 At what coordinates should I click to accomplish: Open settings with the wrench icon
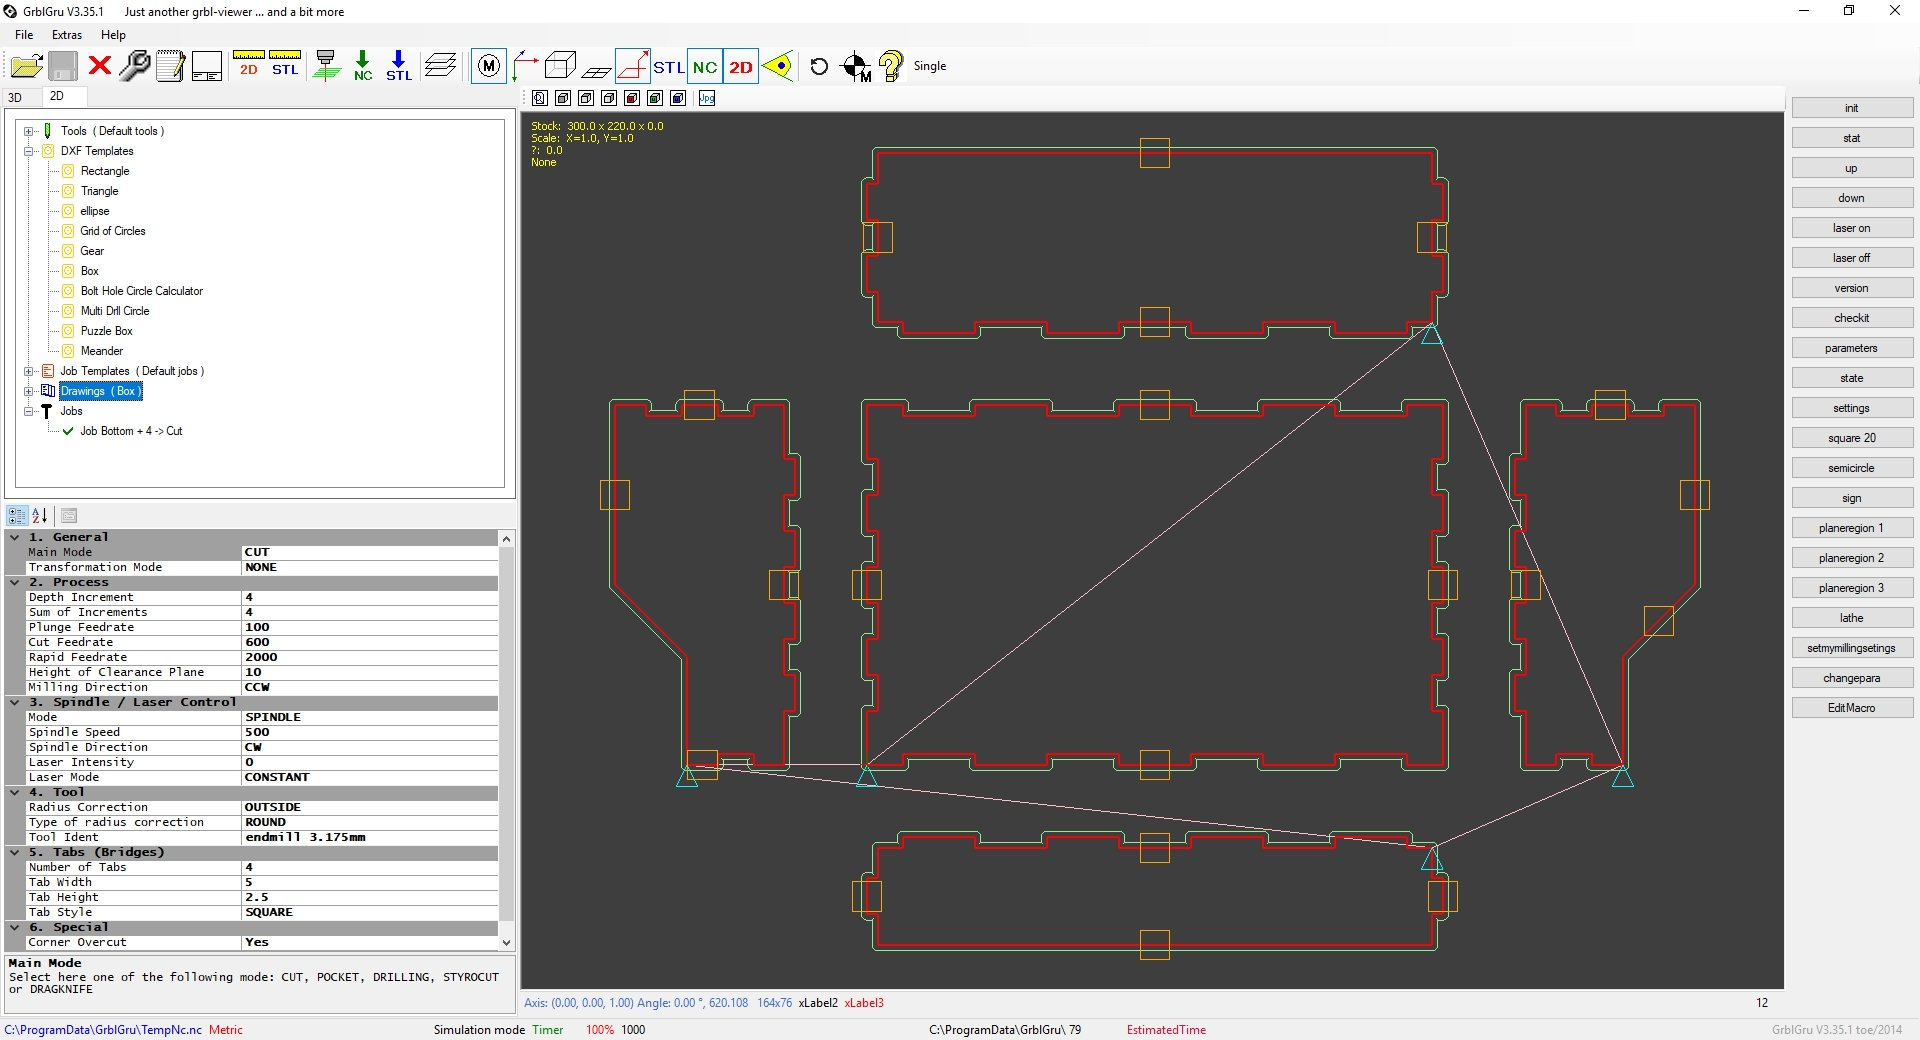[x=134, y=66]
